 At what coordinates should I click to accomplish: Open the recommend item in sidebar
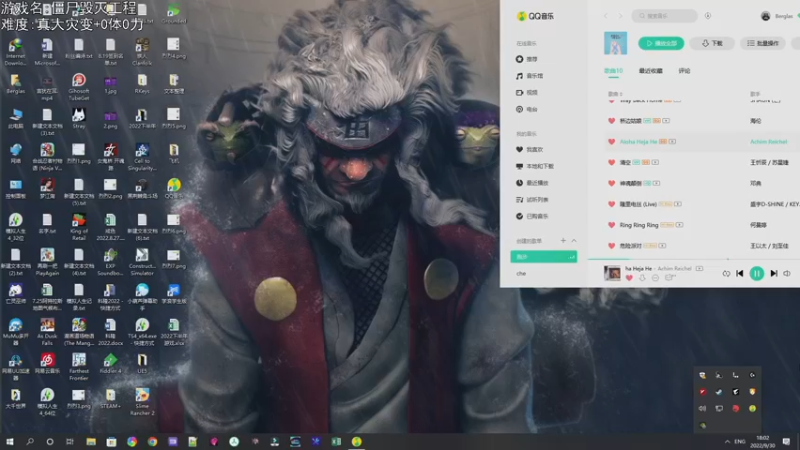tap(527, 59)
